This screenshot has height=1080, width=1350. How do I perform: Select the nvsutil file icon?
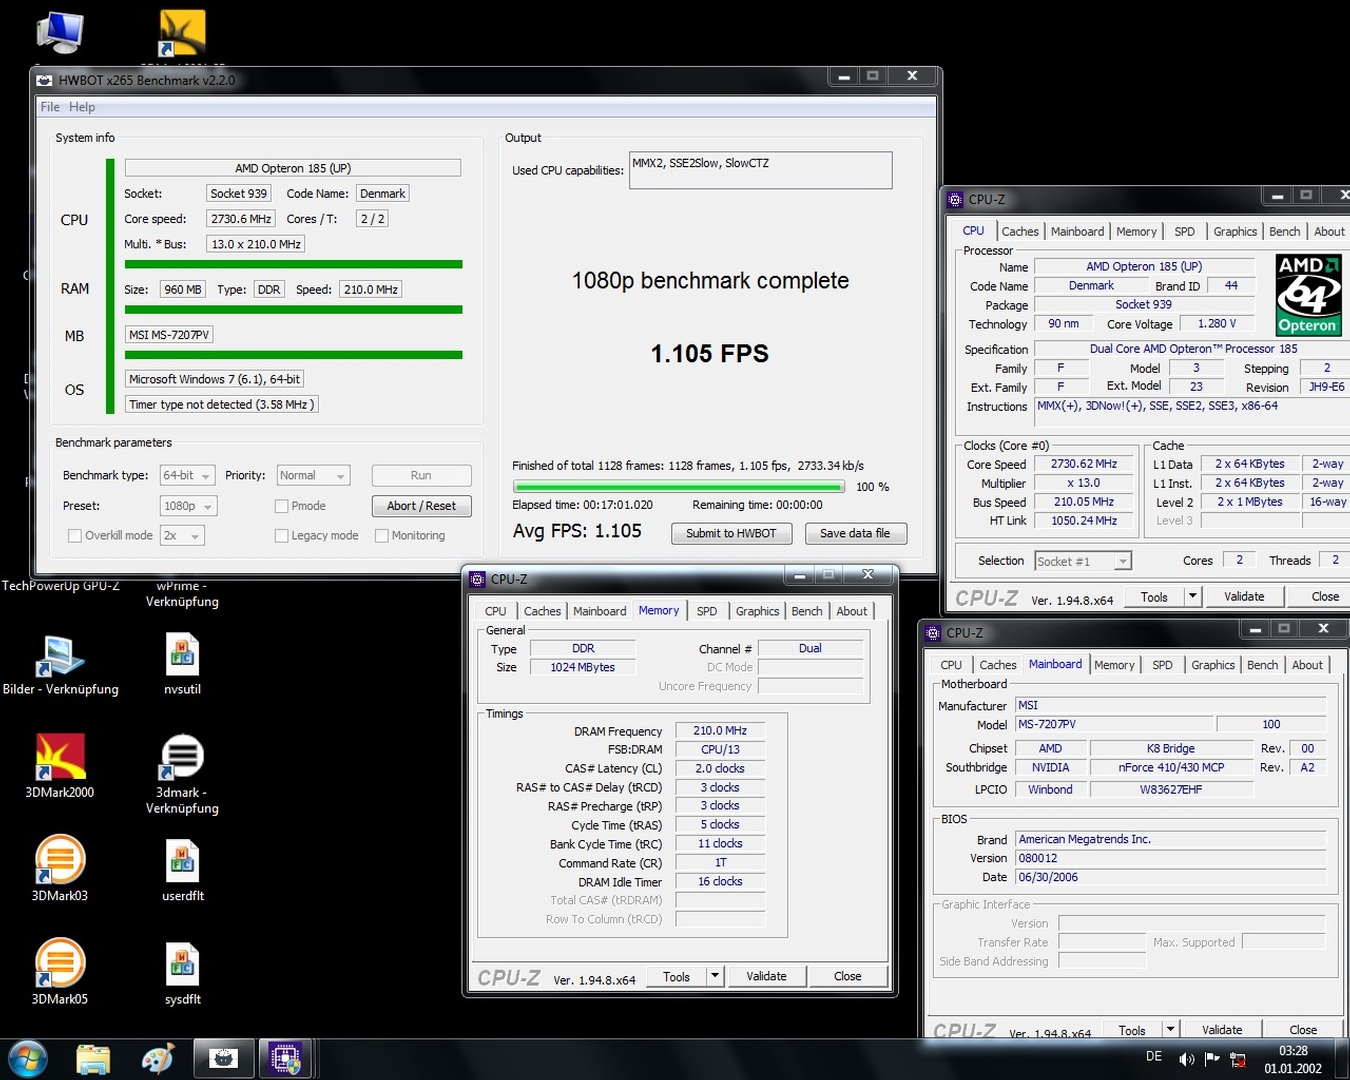[x=183, y=656]
